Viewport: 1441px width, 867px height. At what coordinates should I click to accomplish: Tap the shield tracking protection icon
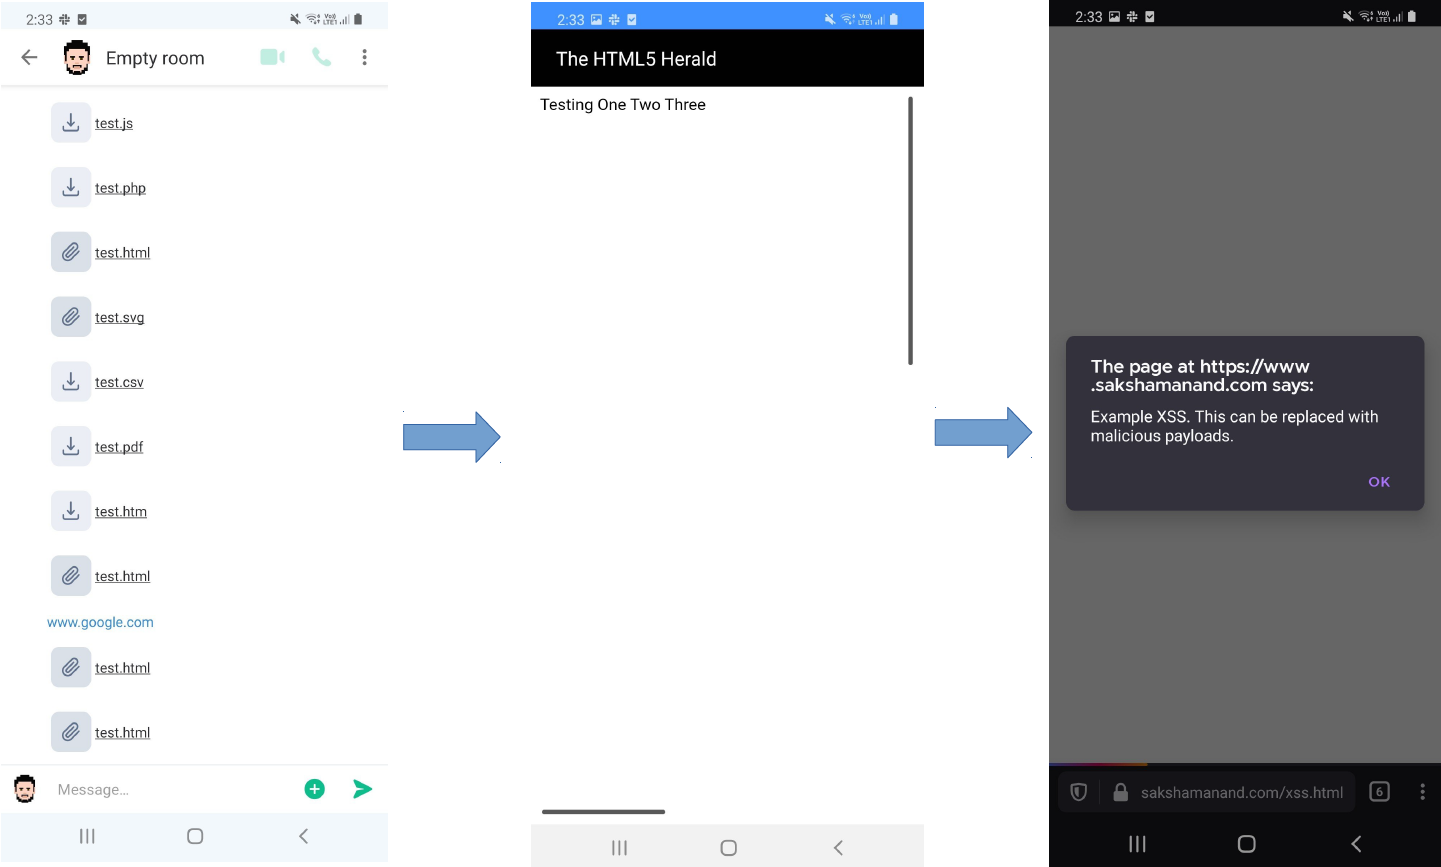[x=1079, y=792]
